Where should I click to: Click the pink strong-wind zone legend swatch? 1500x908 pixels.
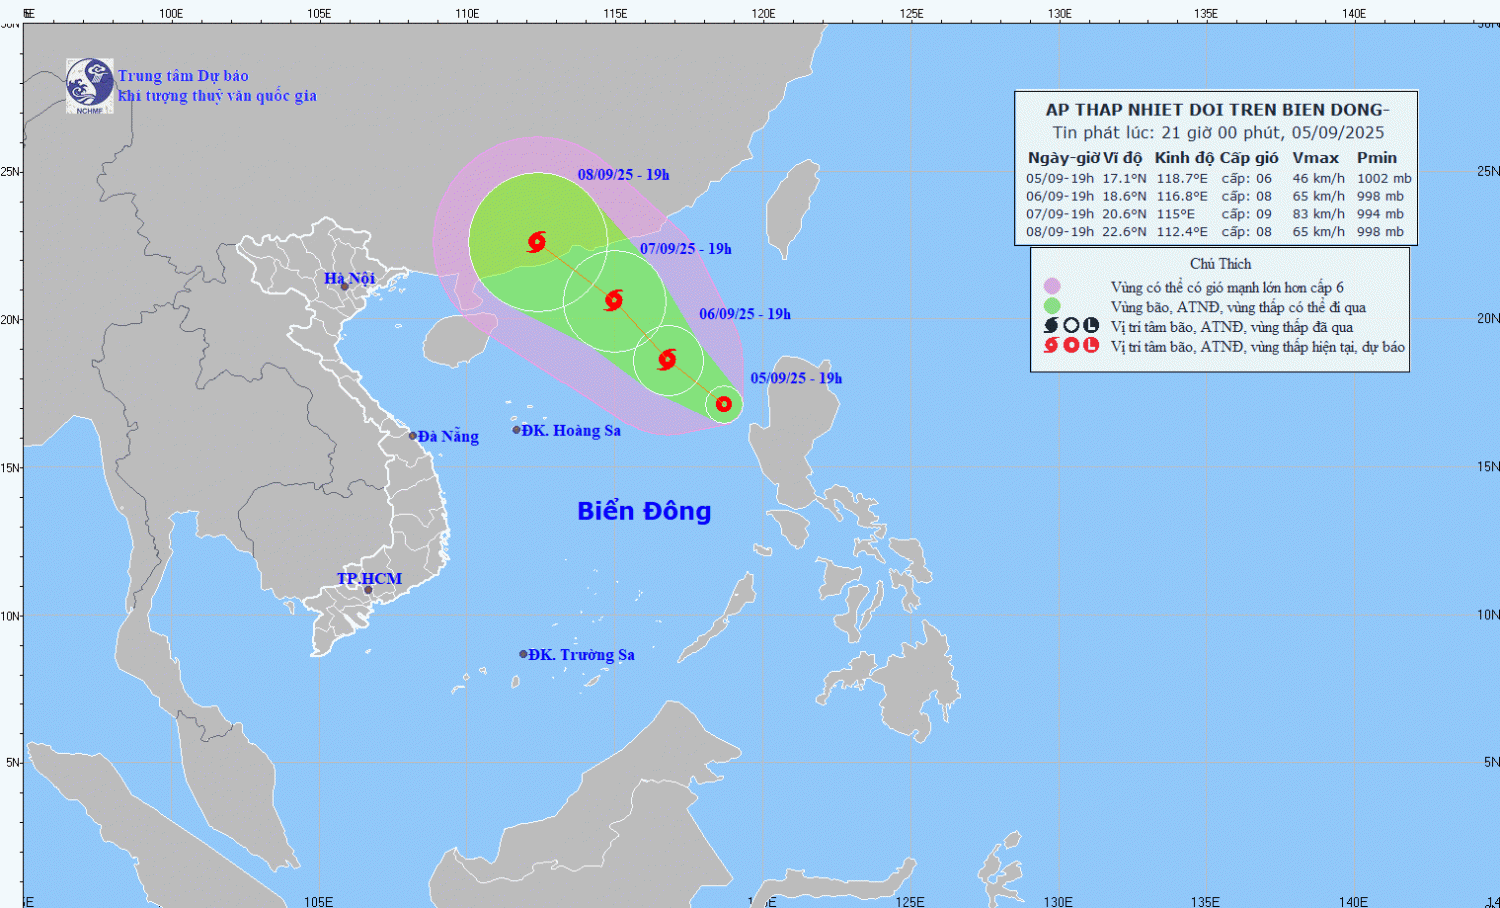point(1051,287)
